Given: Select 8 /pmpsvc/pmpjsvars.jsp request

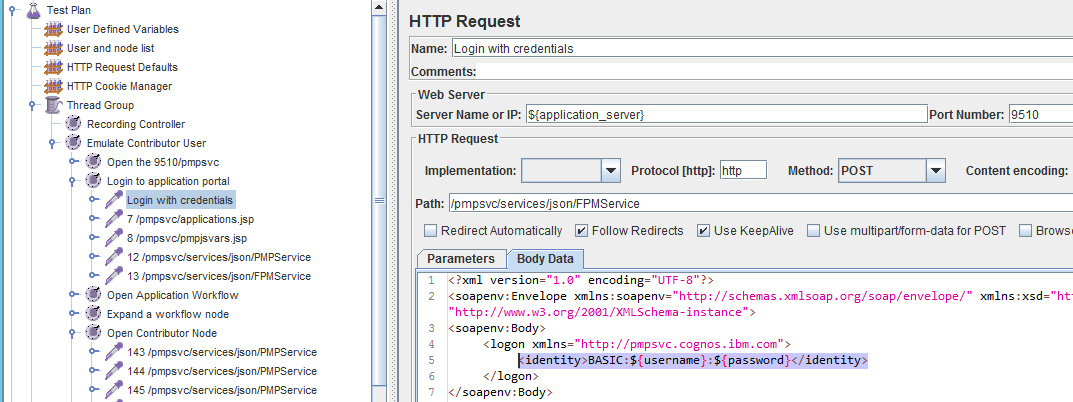Looking at the screenshot, I should pyautogui.click(x=187, y=238).
